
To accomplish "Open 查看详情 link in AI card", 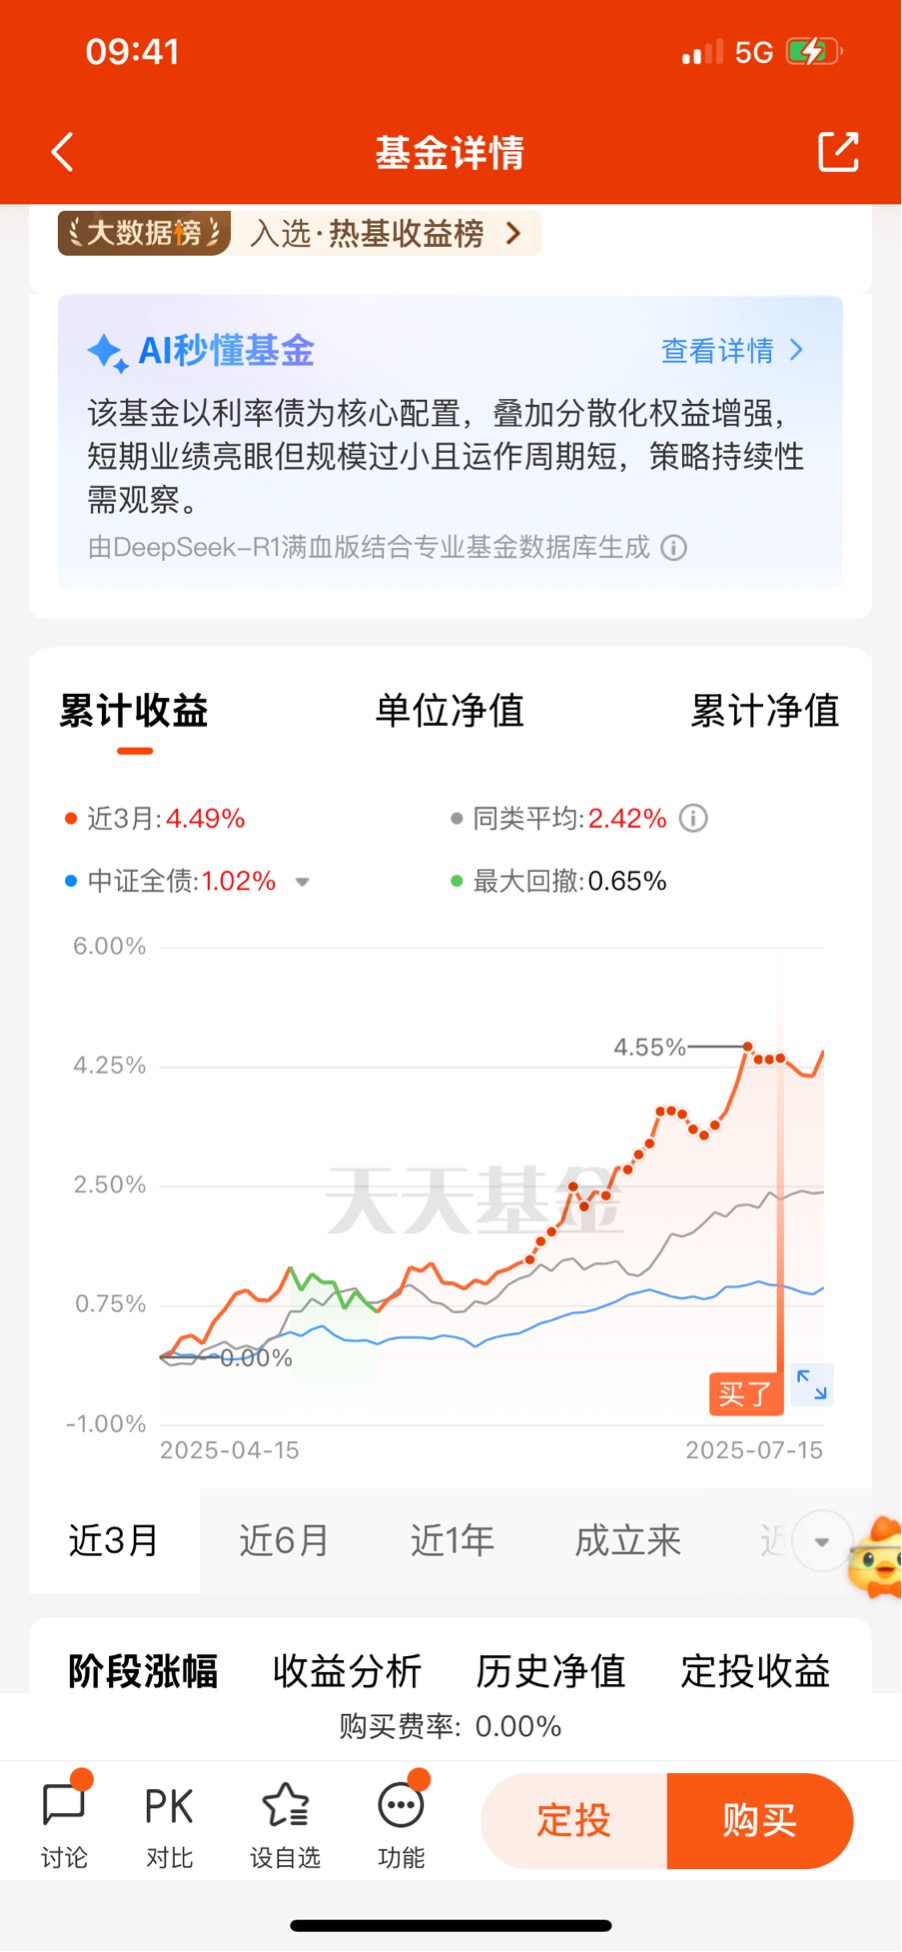I will coord(732,351).
